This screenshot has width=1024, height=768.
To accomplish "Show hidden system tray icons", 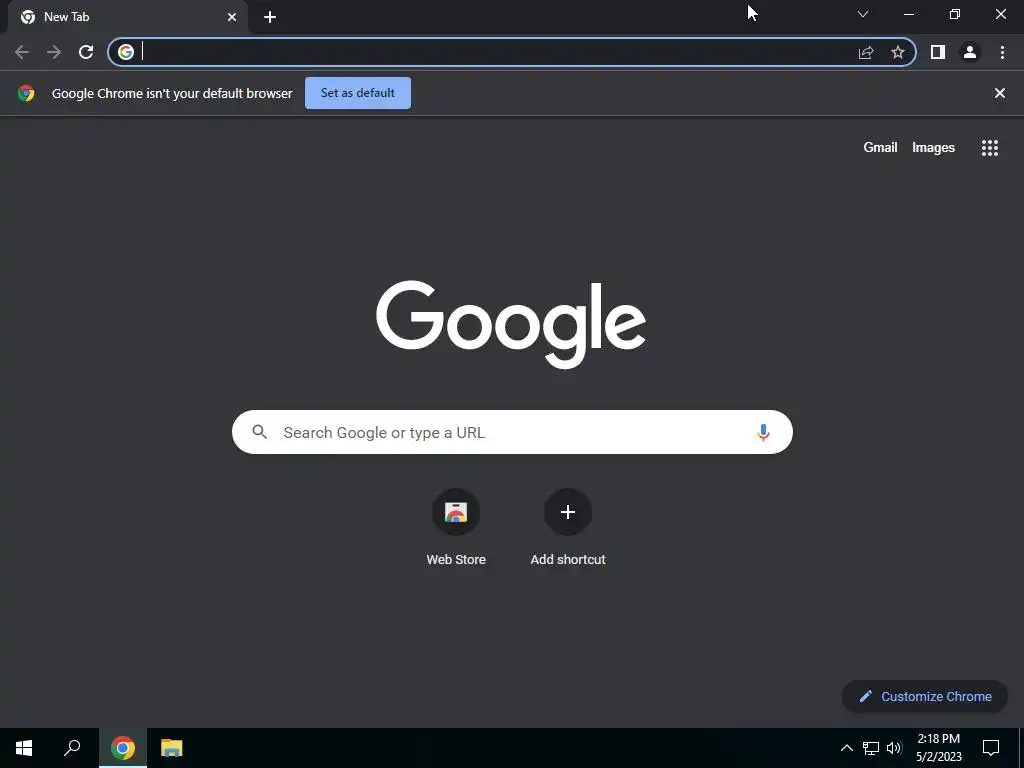I will tap(846, 748).
